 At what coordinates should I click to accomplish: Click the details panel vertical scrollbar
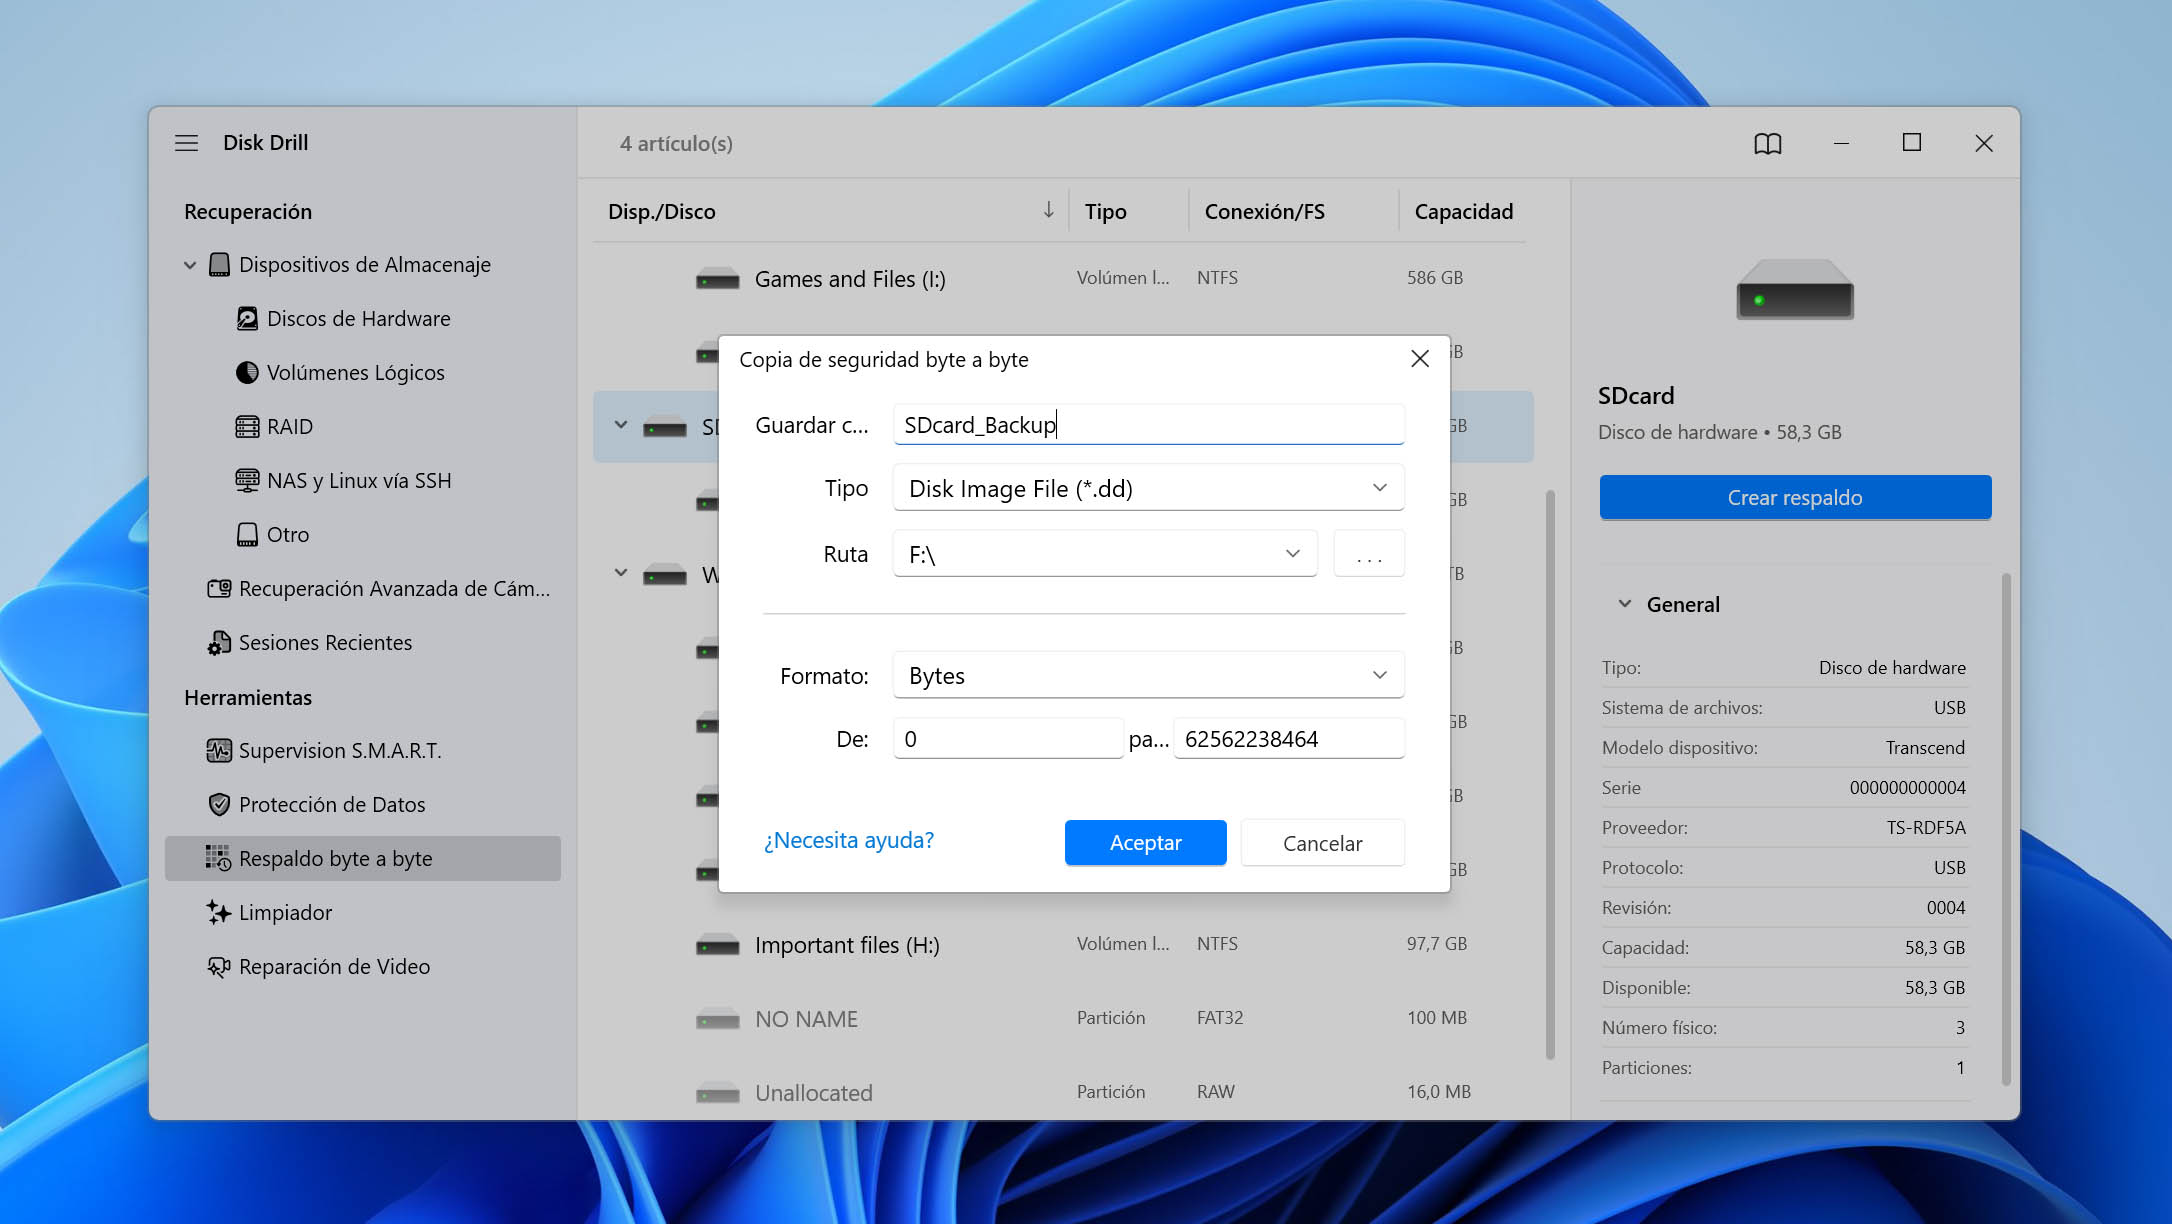point(2006,830)
